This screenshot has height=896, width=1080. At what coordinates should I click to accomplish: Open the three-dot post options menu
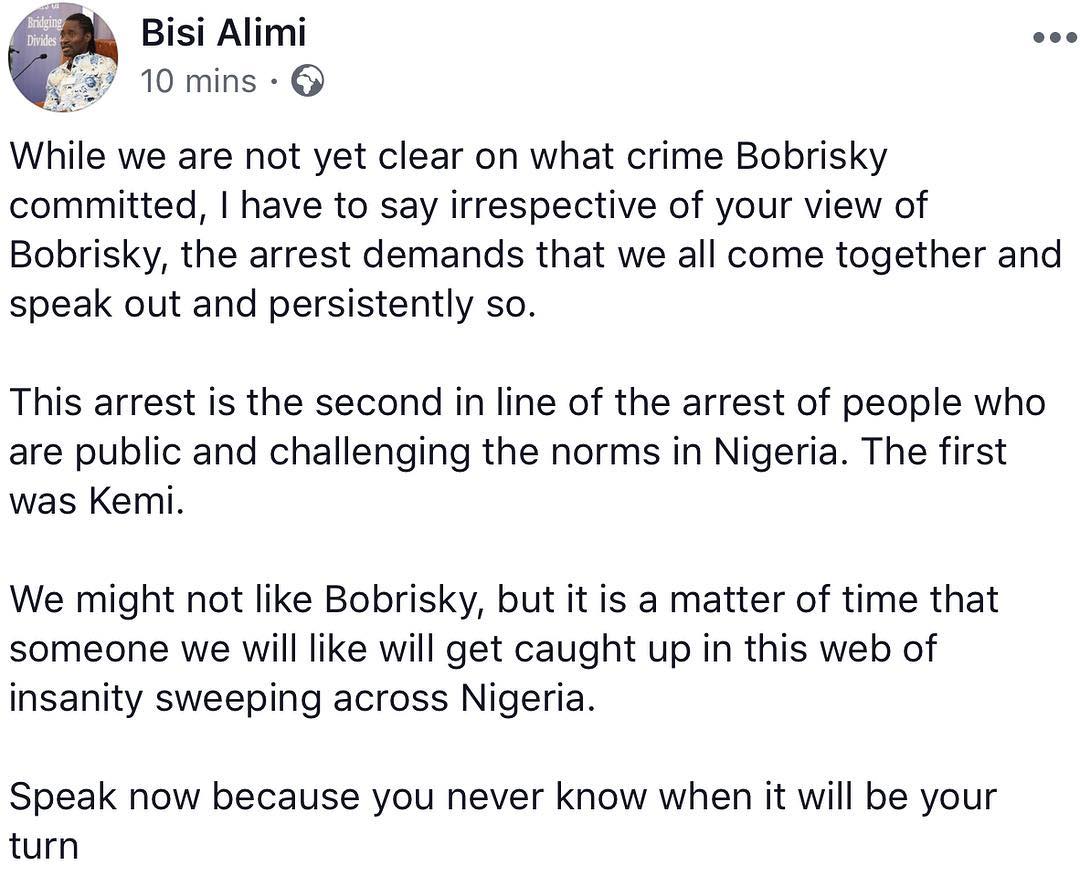pos(1053,39)
